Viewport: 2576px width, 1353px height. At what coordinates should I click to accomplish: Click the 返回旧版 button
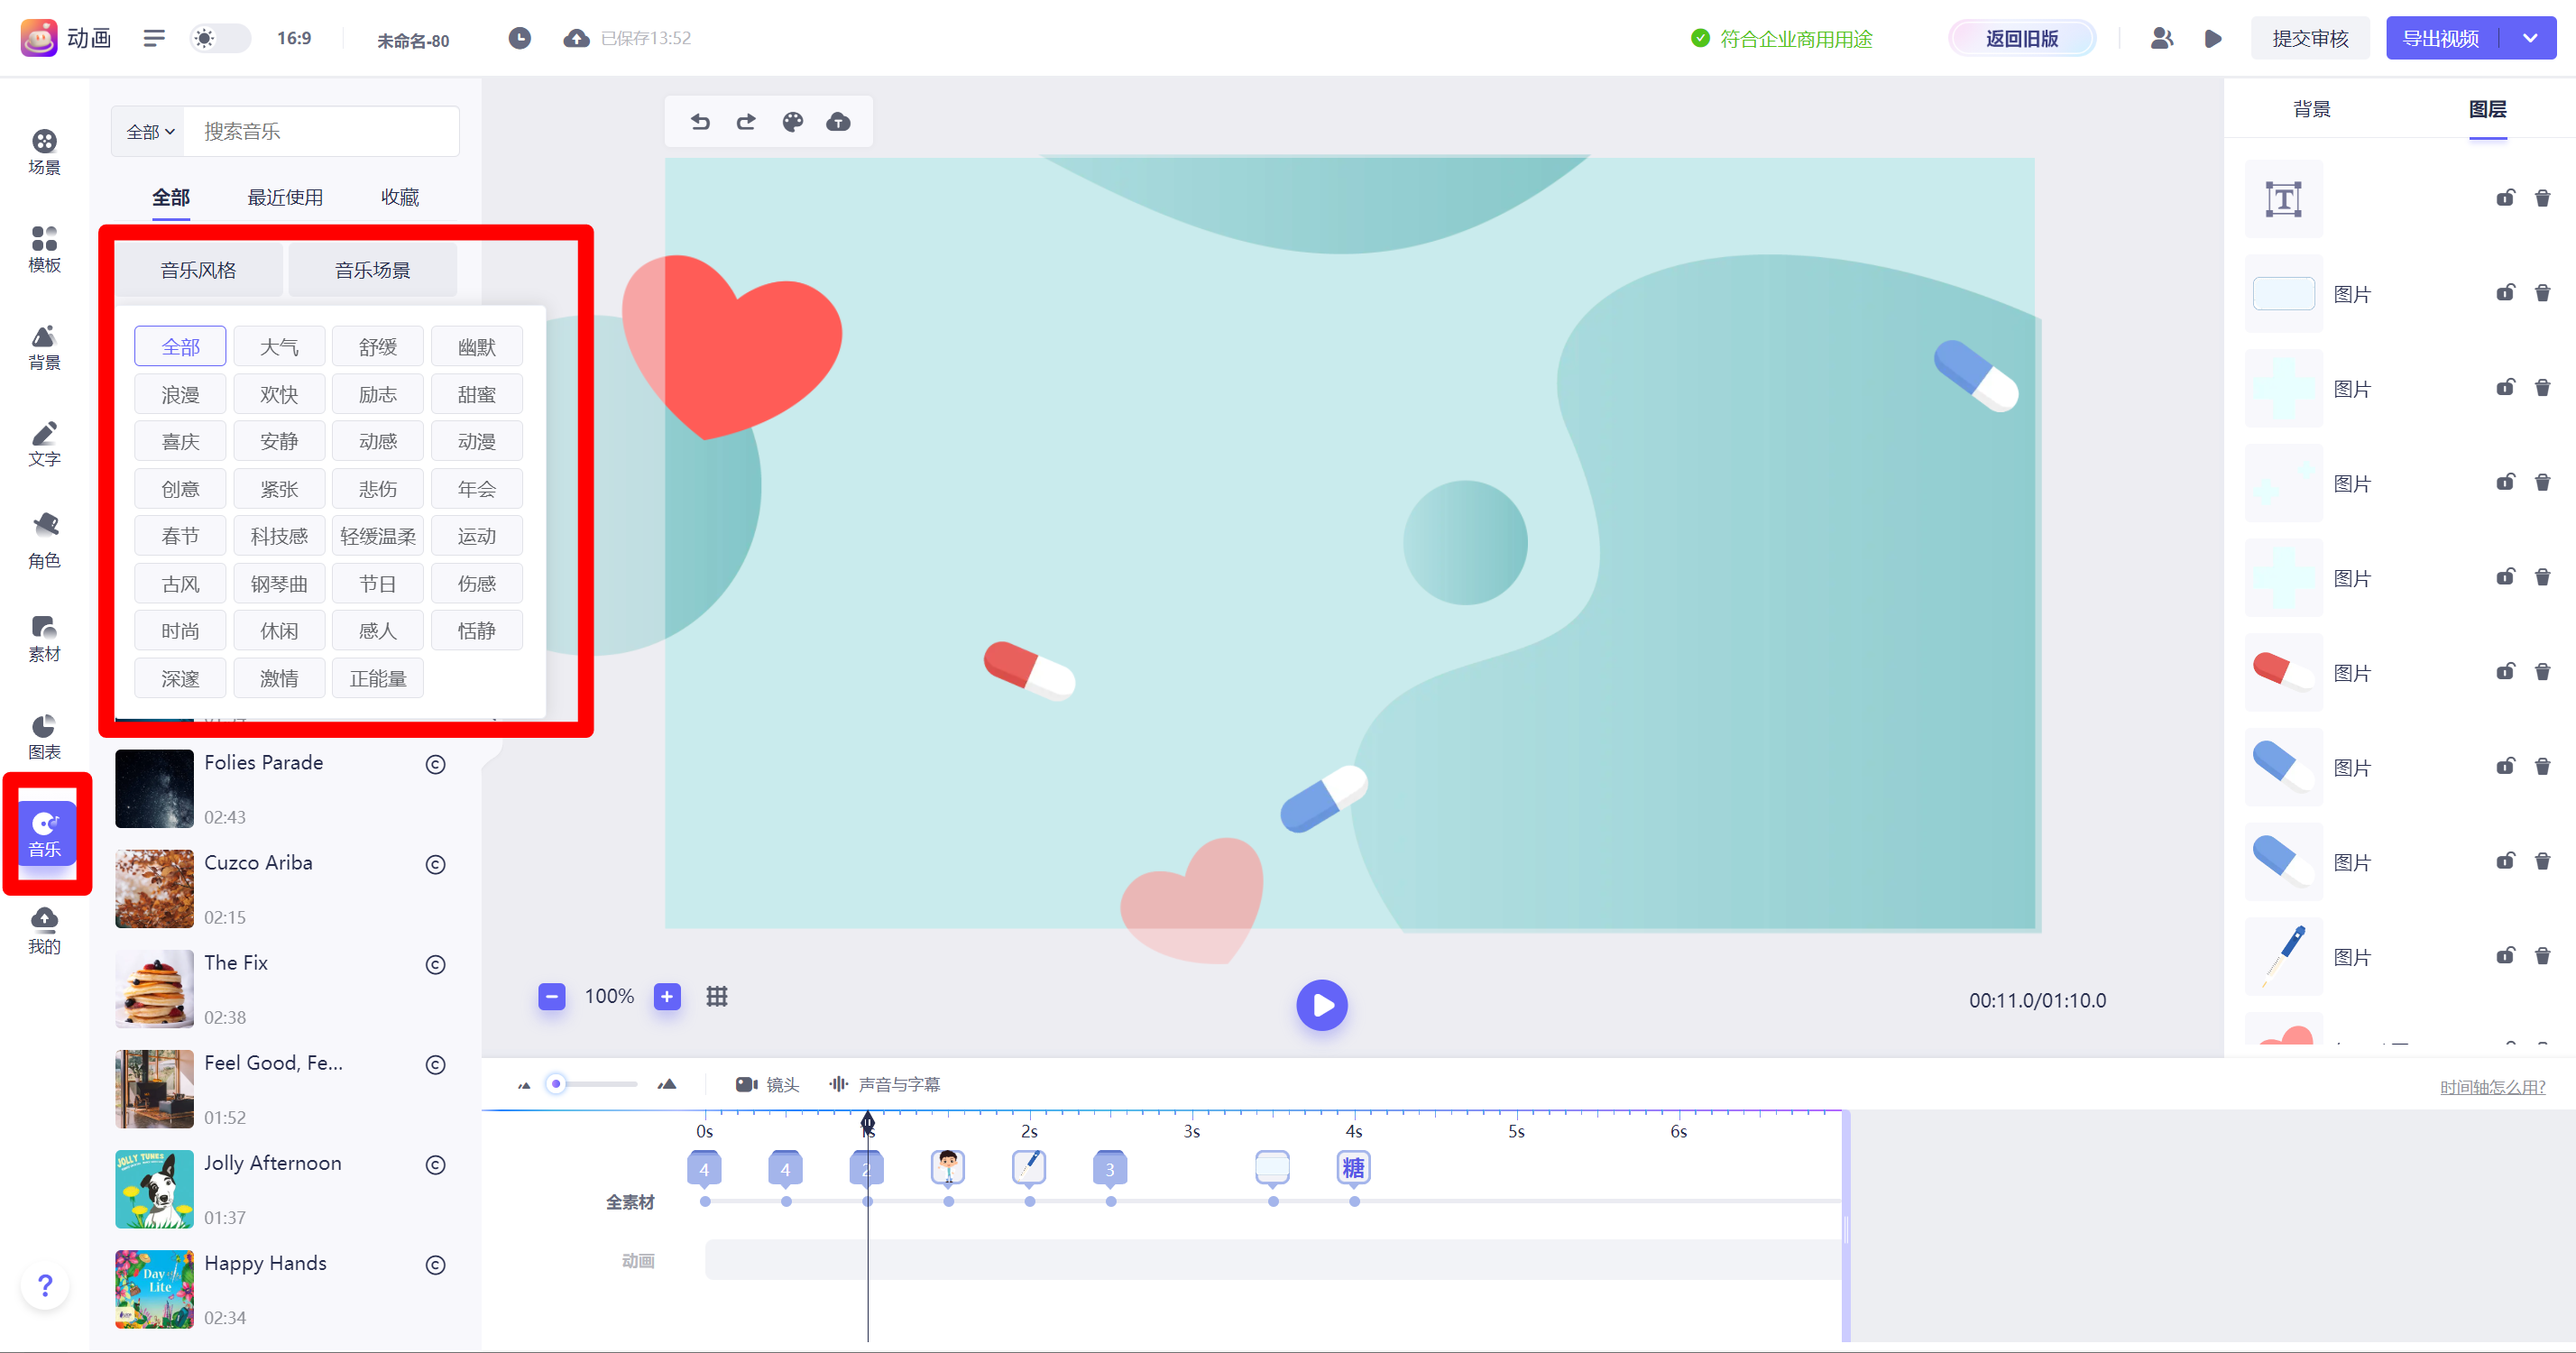pos(2021,38)
